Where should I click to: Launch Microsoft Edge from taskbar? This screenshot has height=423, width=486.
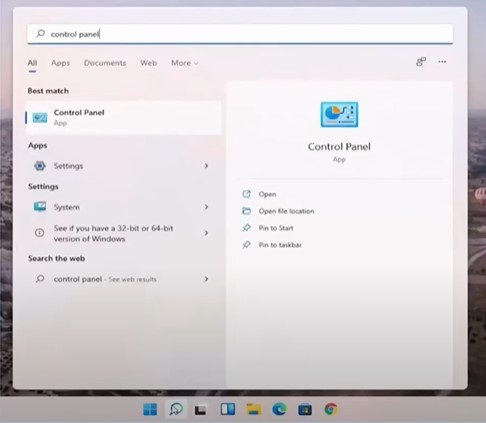tap(279, 409)
